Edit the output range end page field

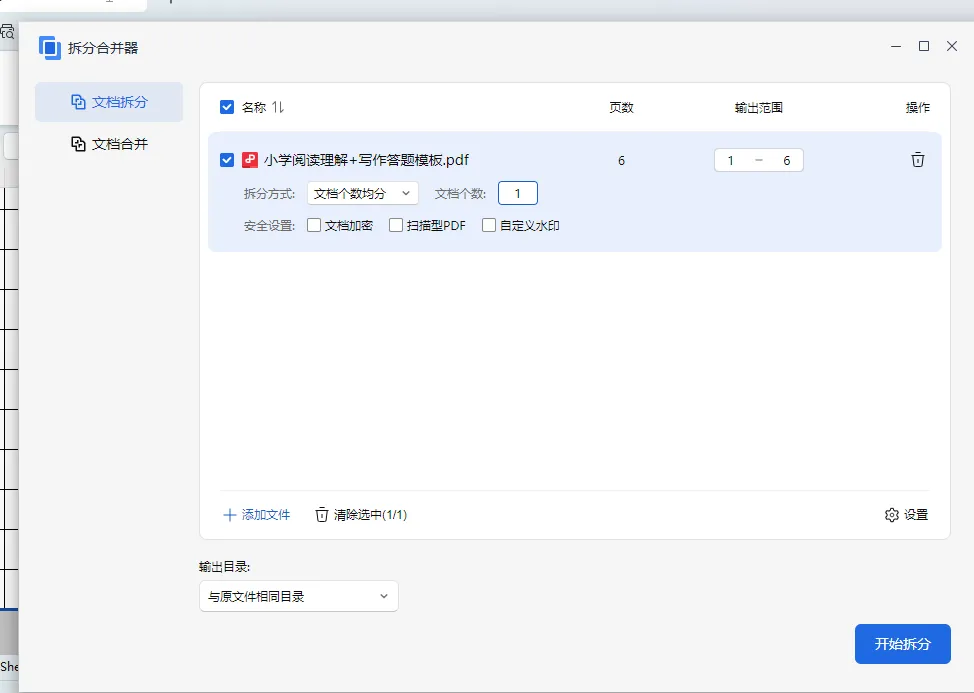(x=786, y=160)
